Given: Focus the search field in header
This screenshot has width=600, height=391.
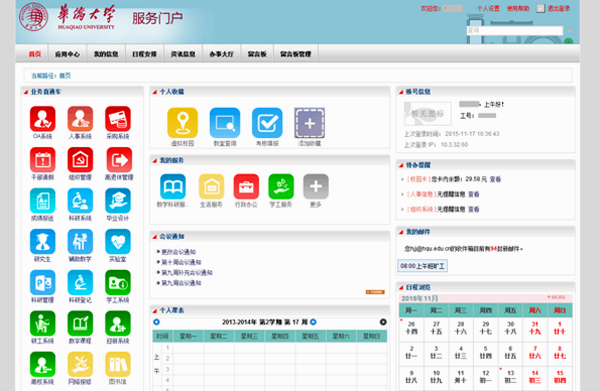Looking at the screenshot, I should (x=515, y=30).
